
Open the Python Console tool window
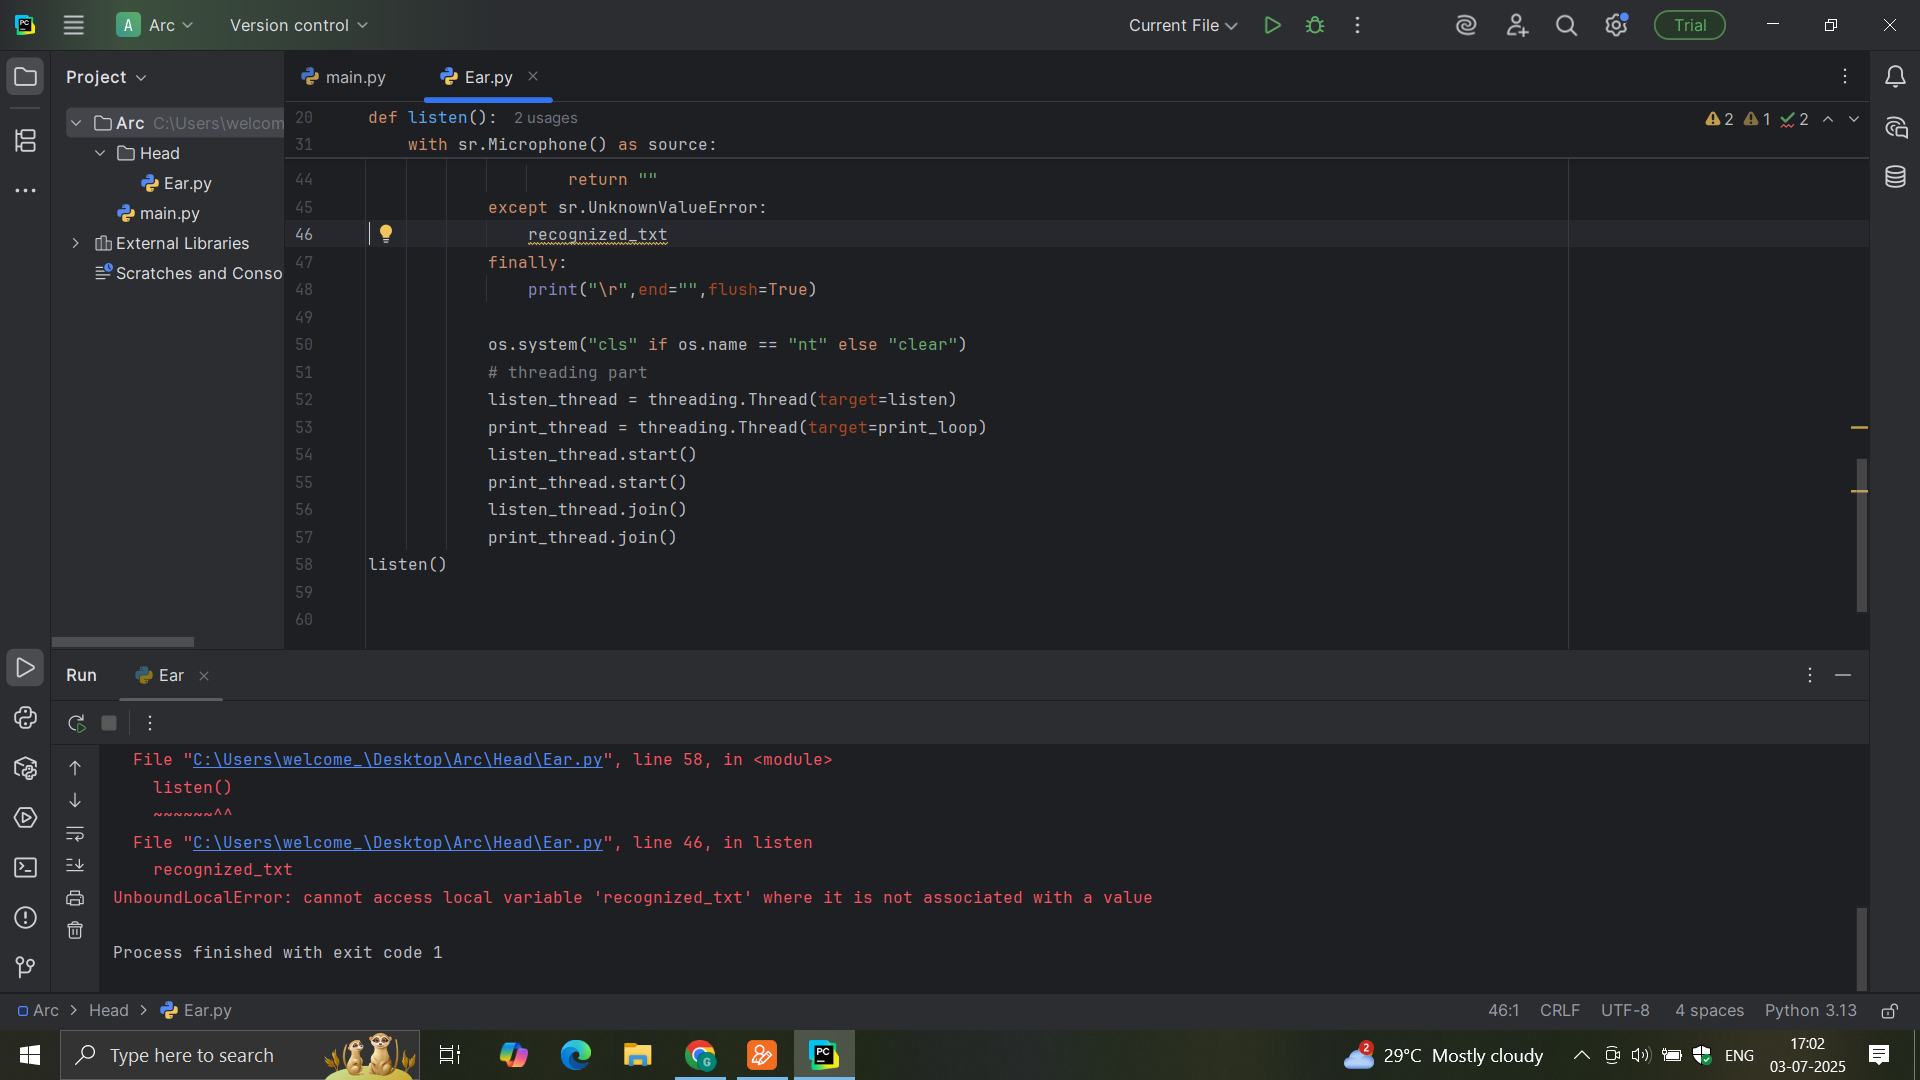[25, 718]
